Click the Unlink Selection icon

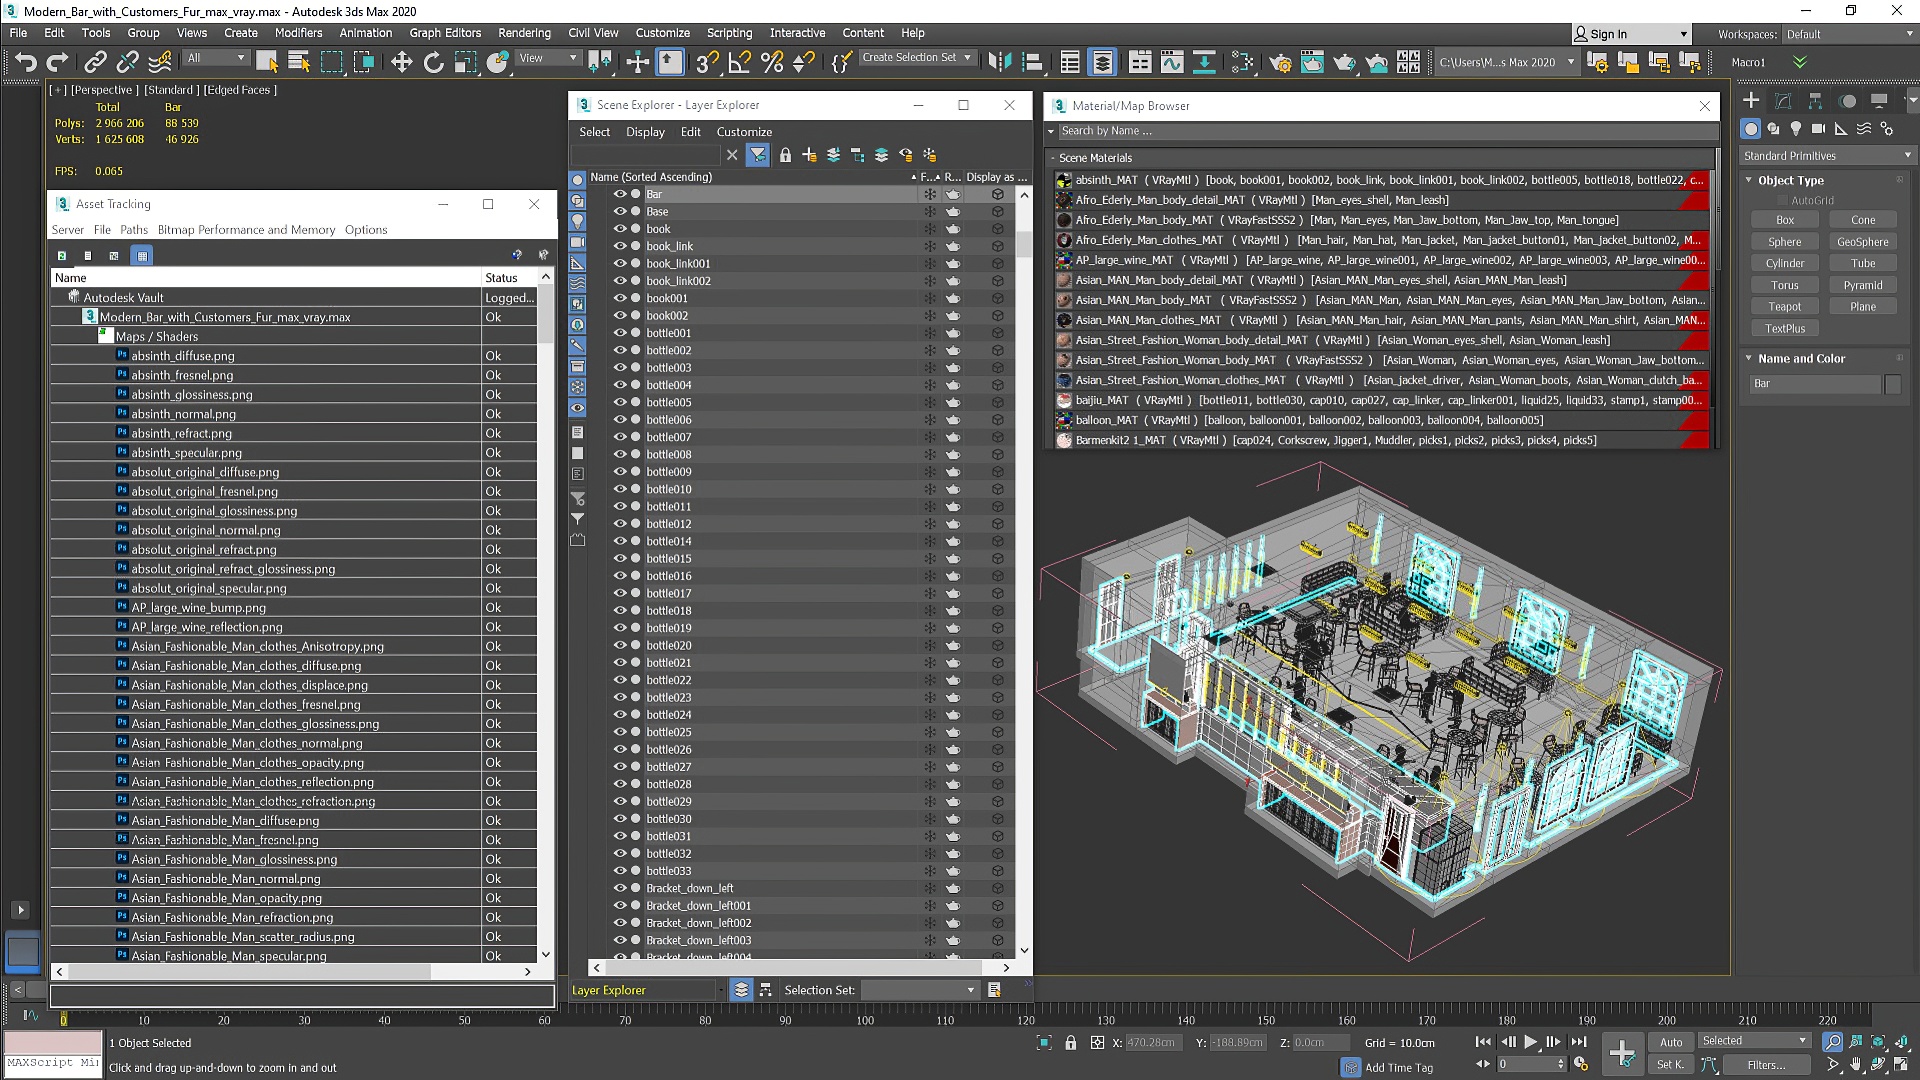127,62
